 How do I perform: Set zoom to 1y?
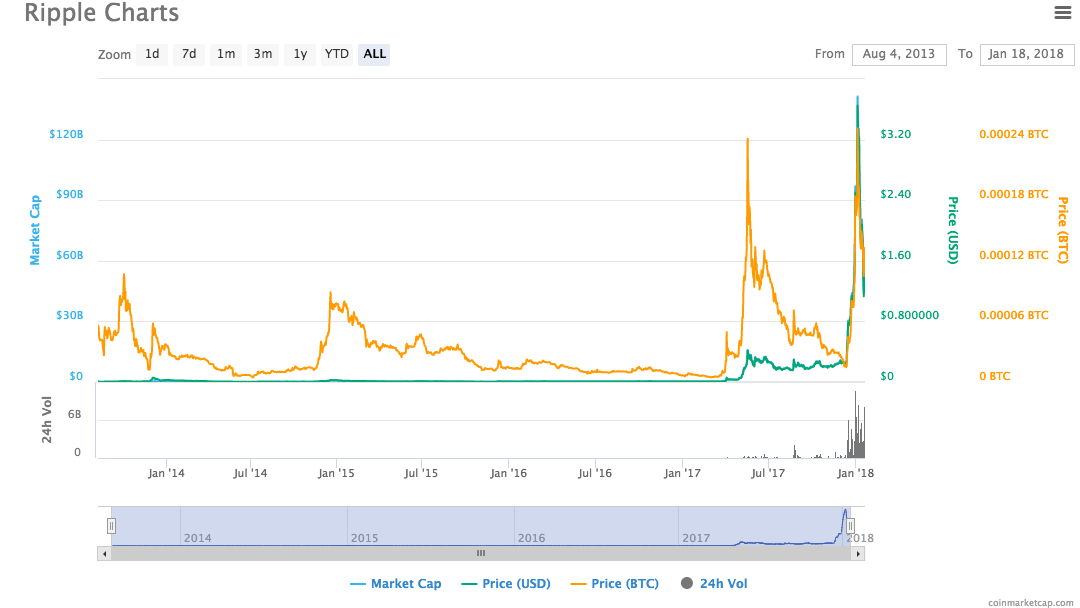click(300, 54)
